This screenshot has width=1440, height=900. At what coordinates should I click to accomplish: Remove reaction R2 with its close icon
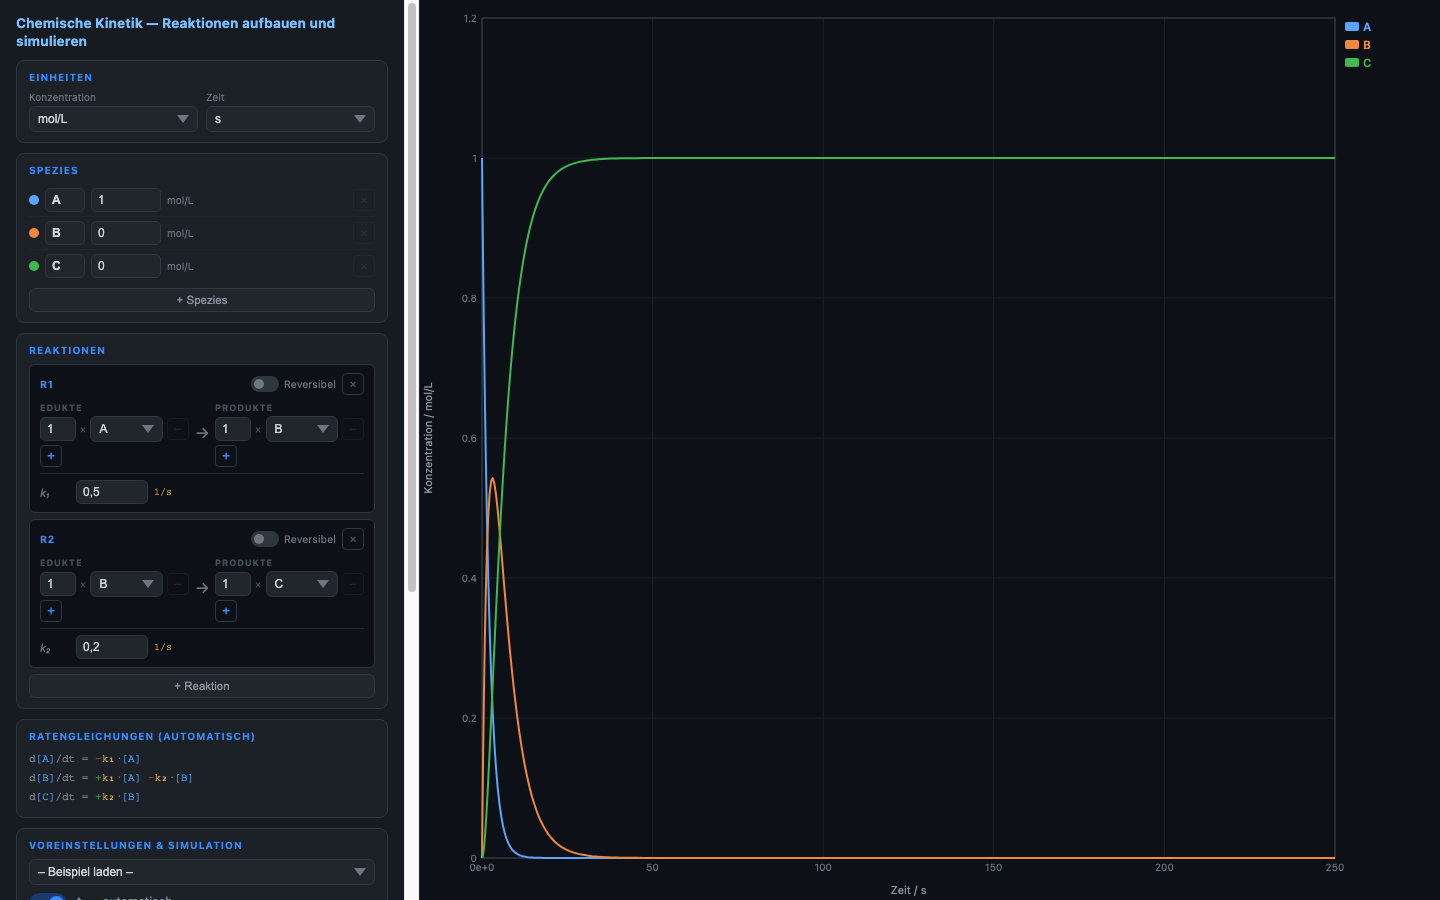coord(353,539)
